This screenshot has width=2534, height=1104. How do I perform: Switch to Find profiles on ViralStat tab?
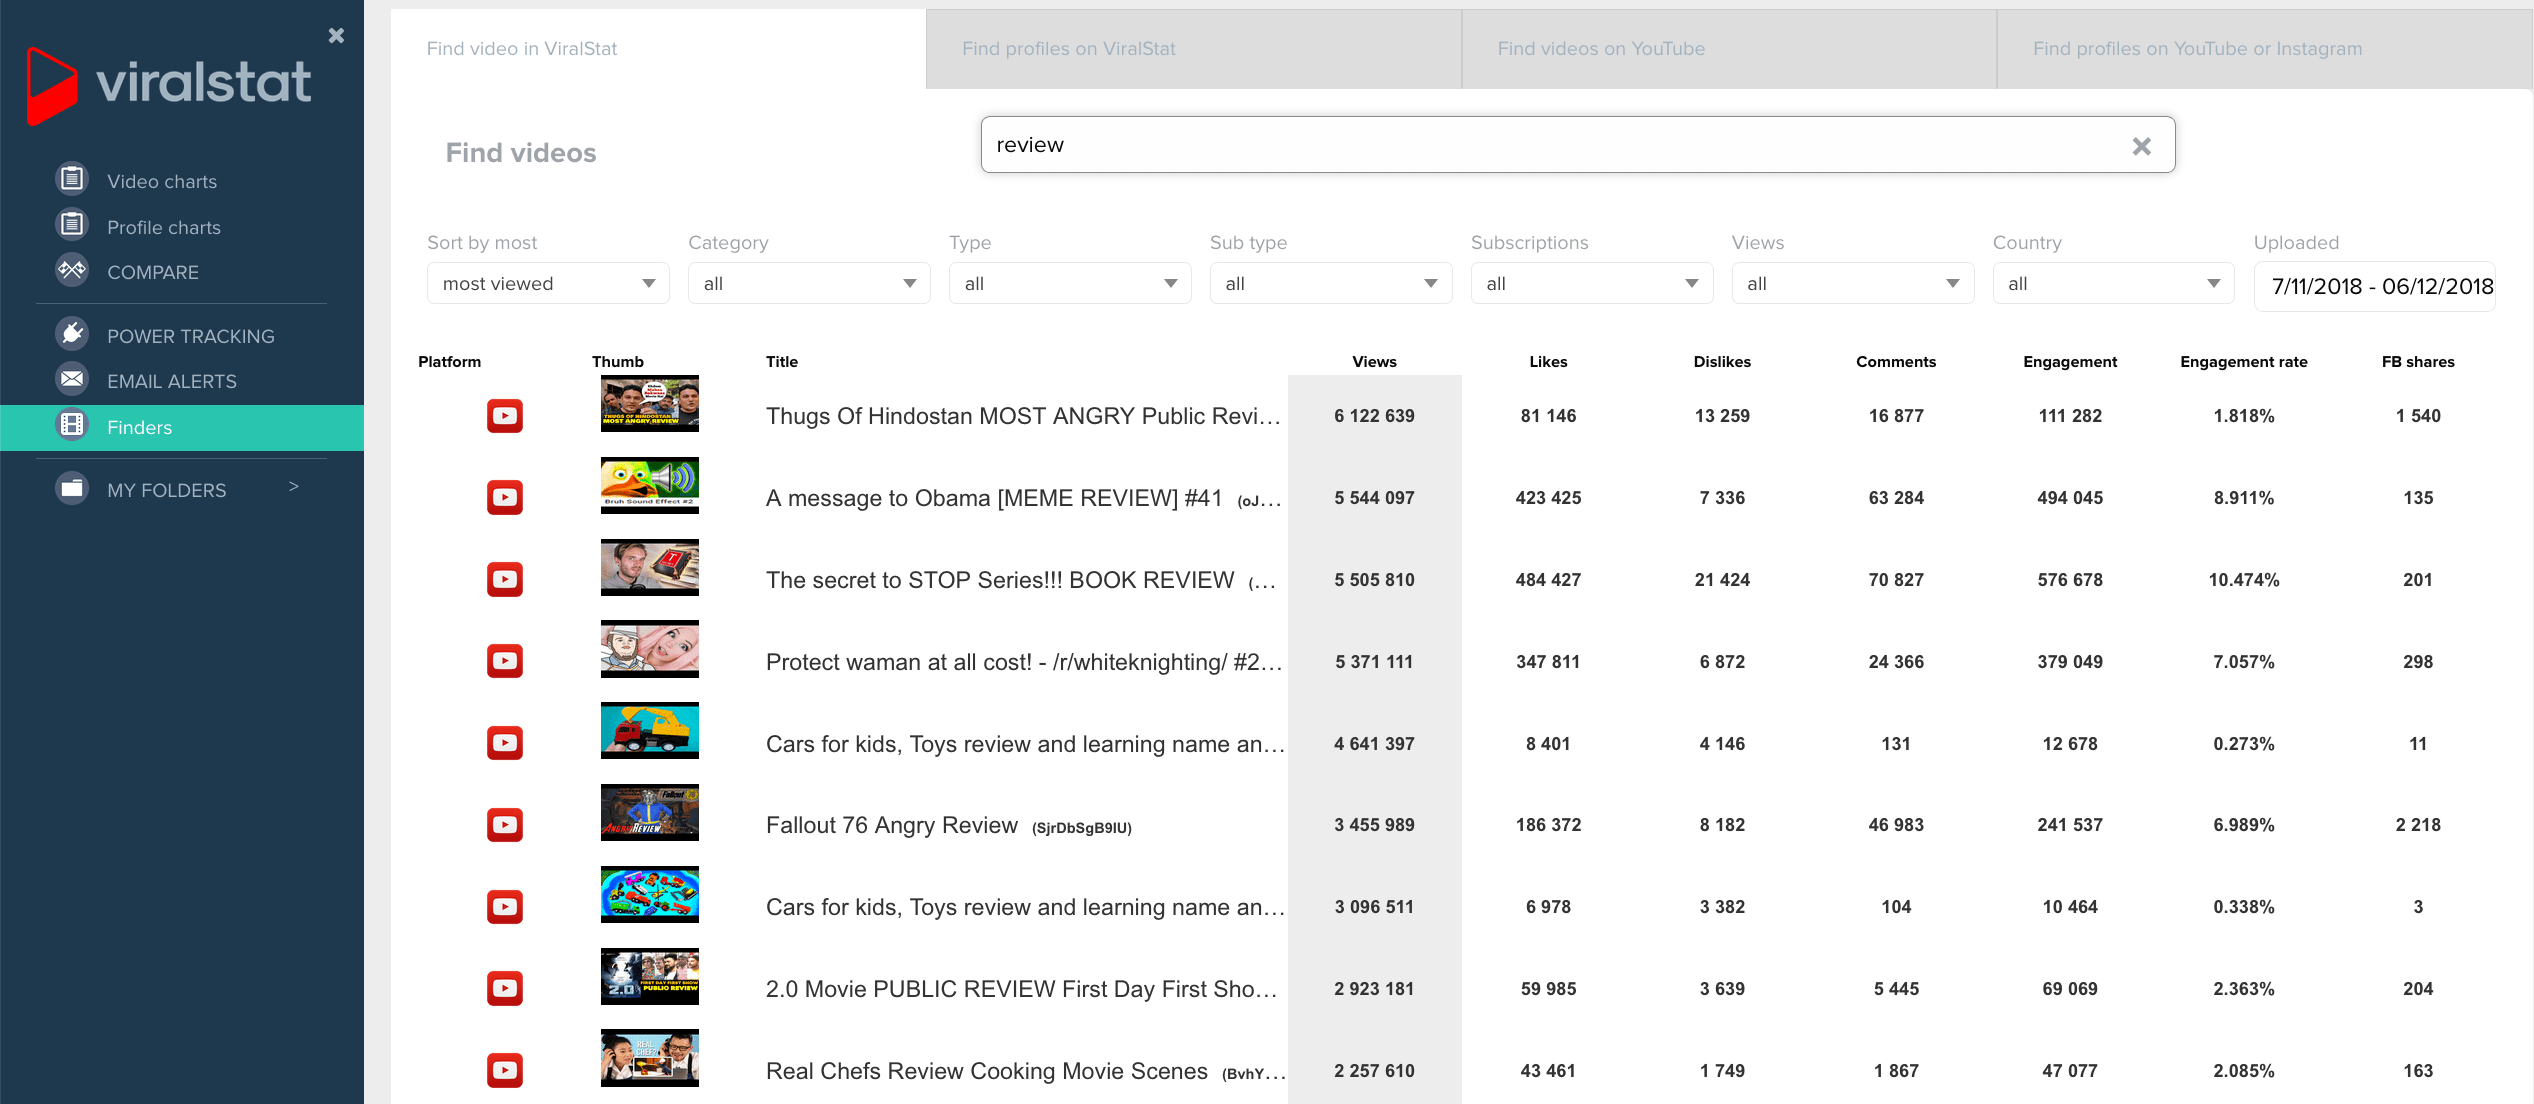click(1068, 48)
